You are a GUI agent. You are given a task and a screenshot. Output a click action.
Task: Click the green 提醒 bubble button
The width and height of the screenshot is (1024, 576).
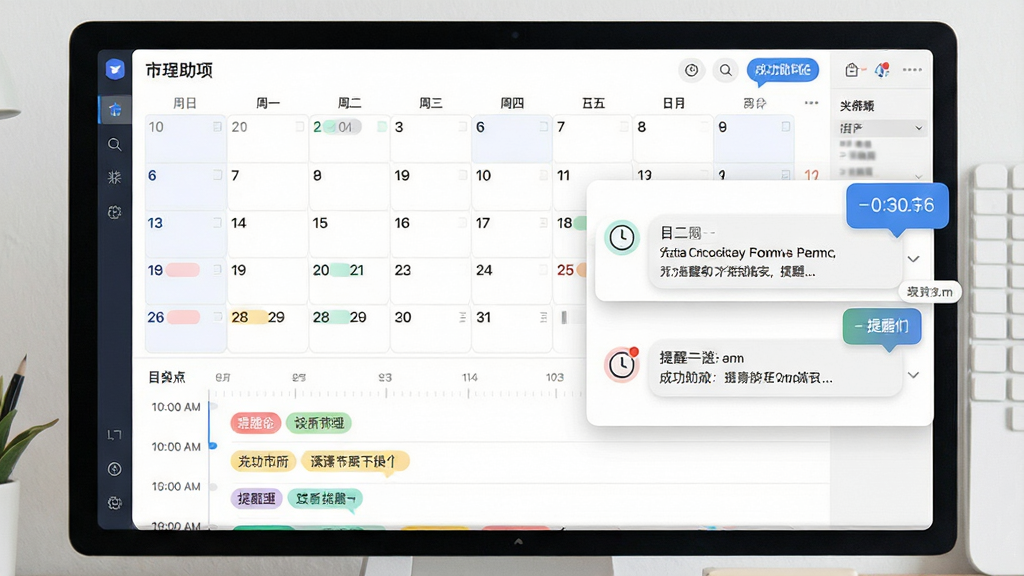[x=882, y=326]
